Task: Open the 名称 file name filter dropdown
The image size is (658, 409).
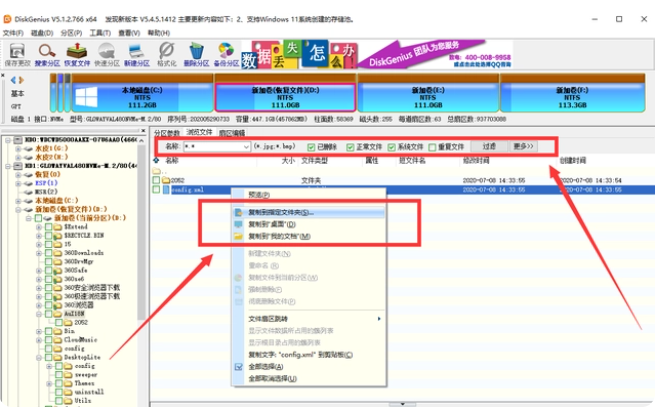Action: (x=246, y=147)
